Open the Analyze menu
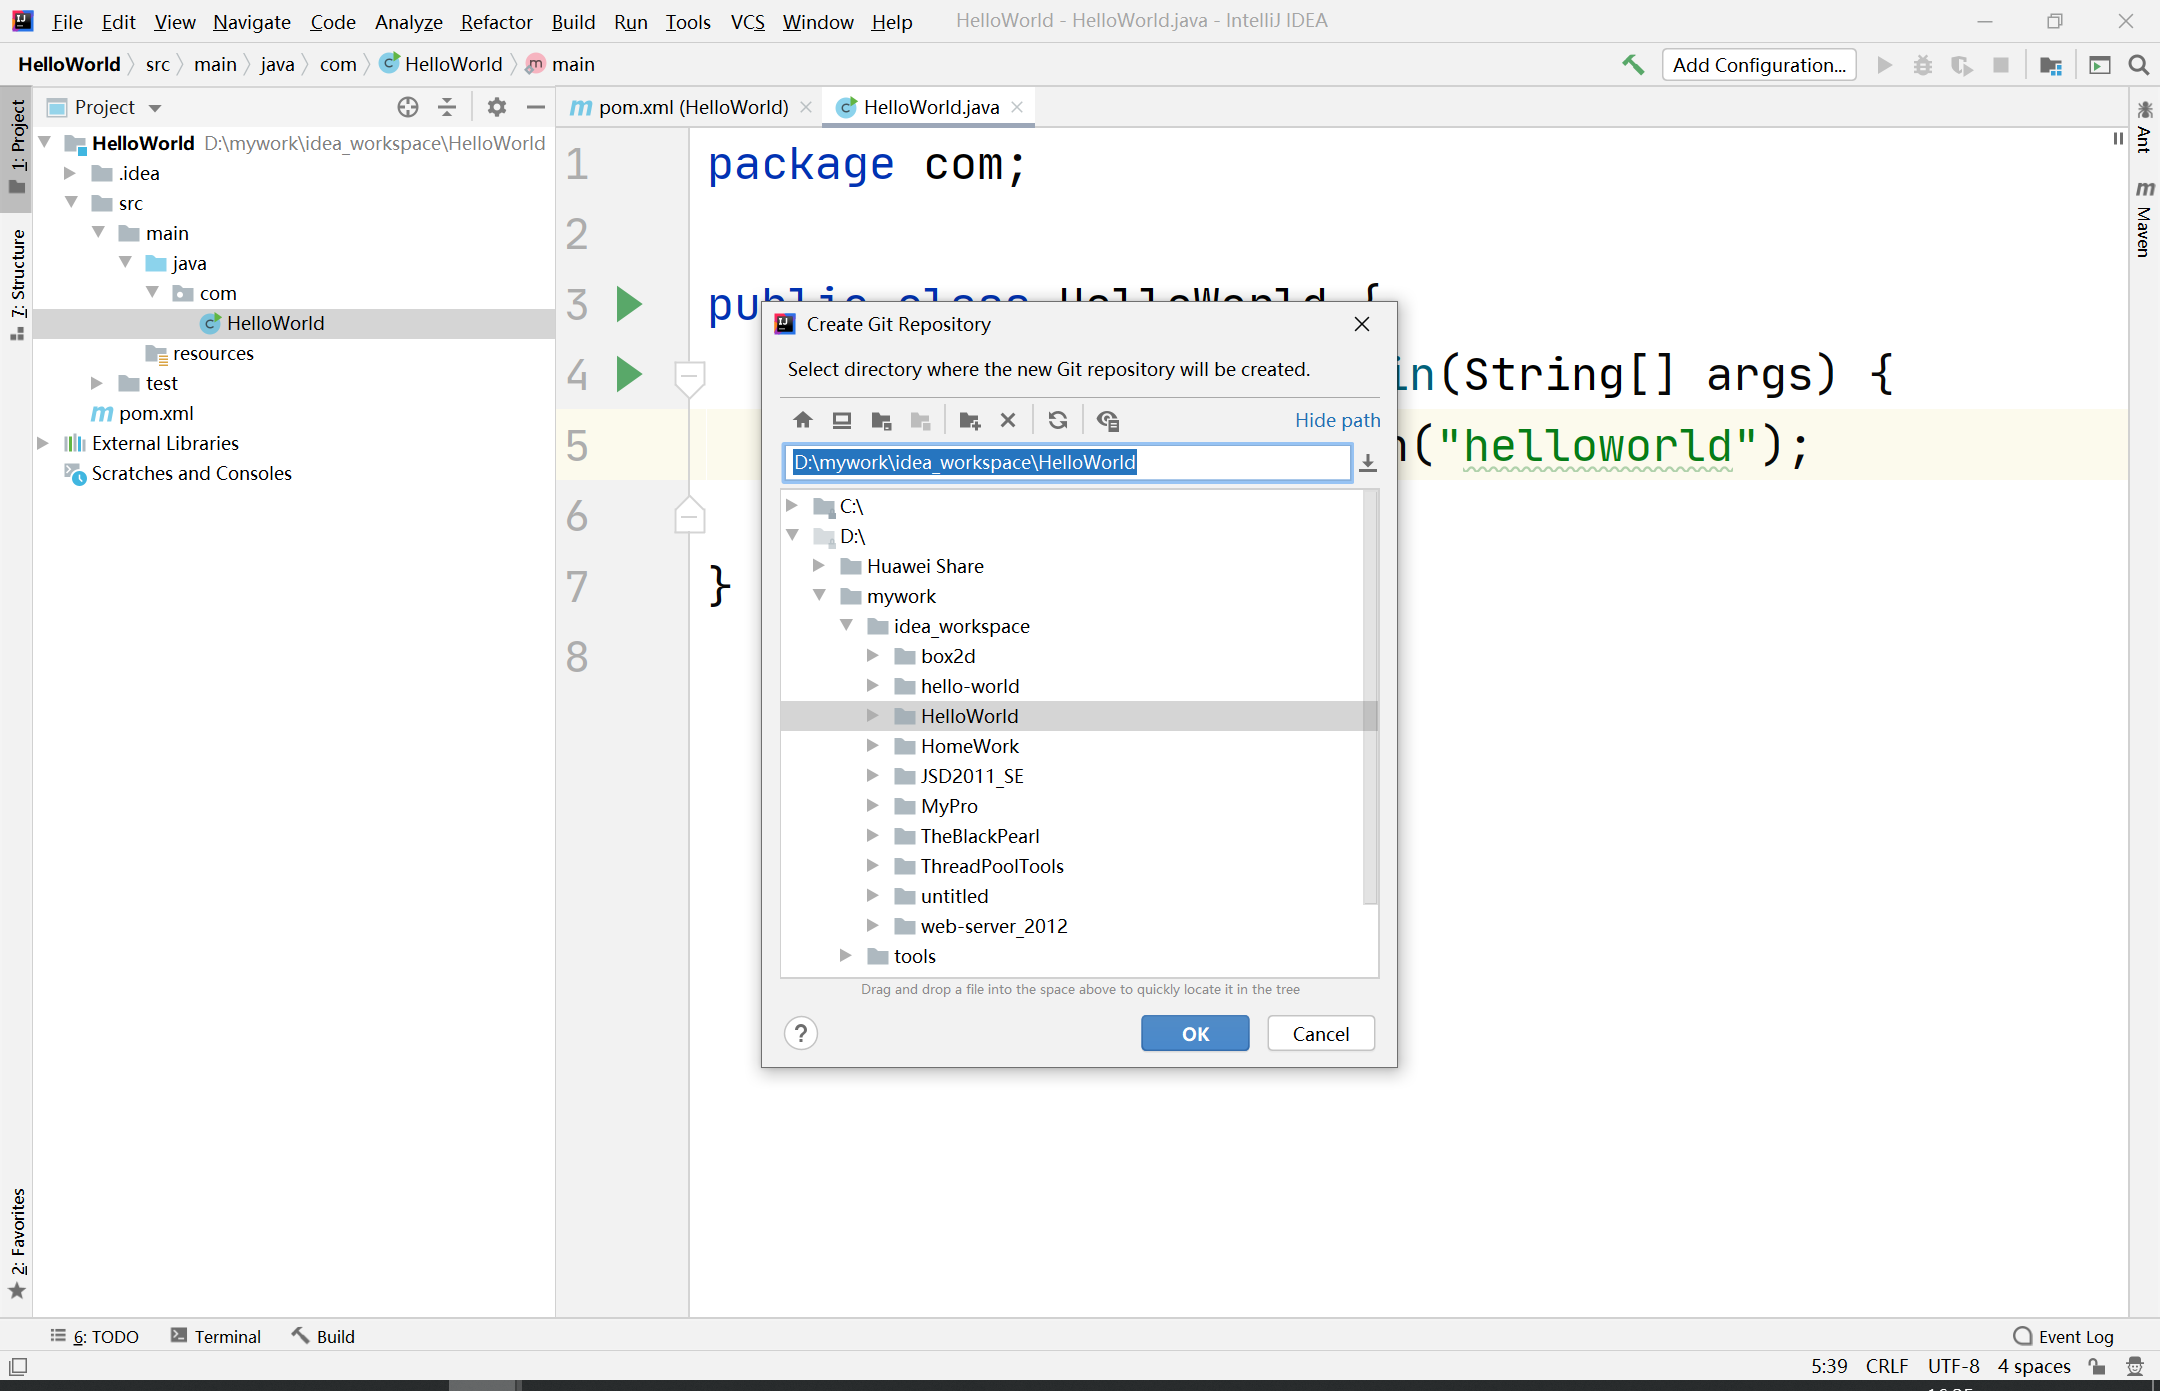 pos(408,21)
